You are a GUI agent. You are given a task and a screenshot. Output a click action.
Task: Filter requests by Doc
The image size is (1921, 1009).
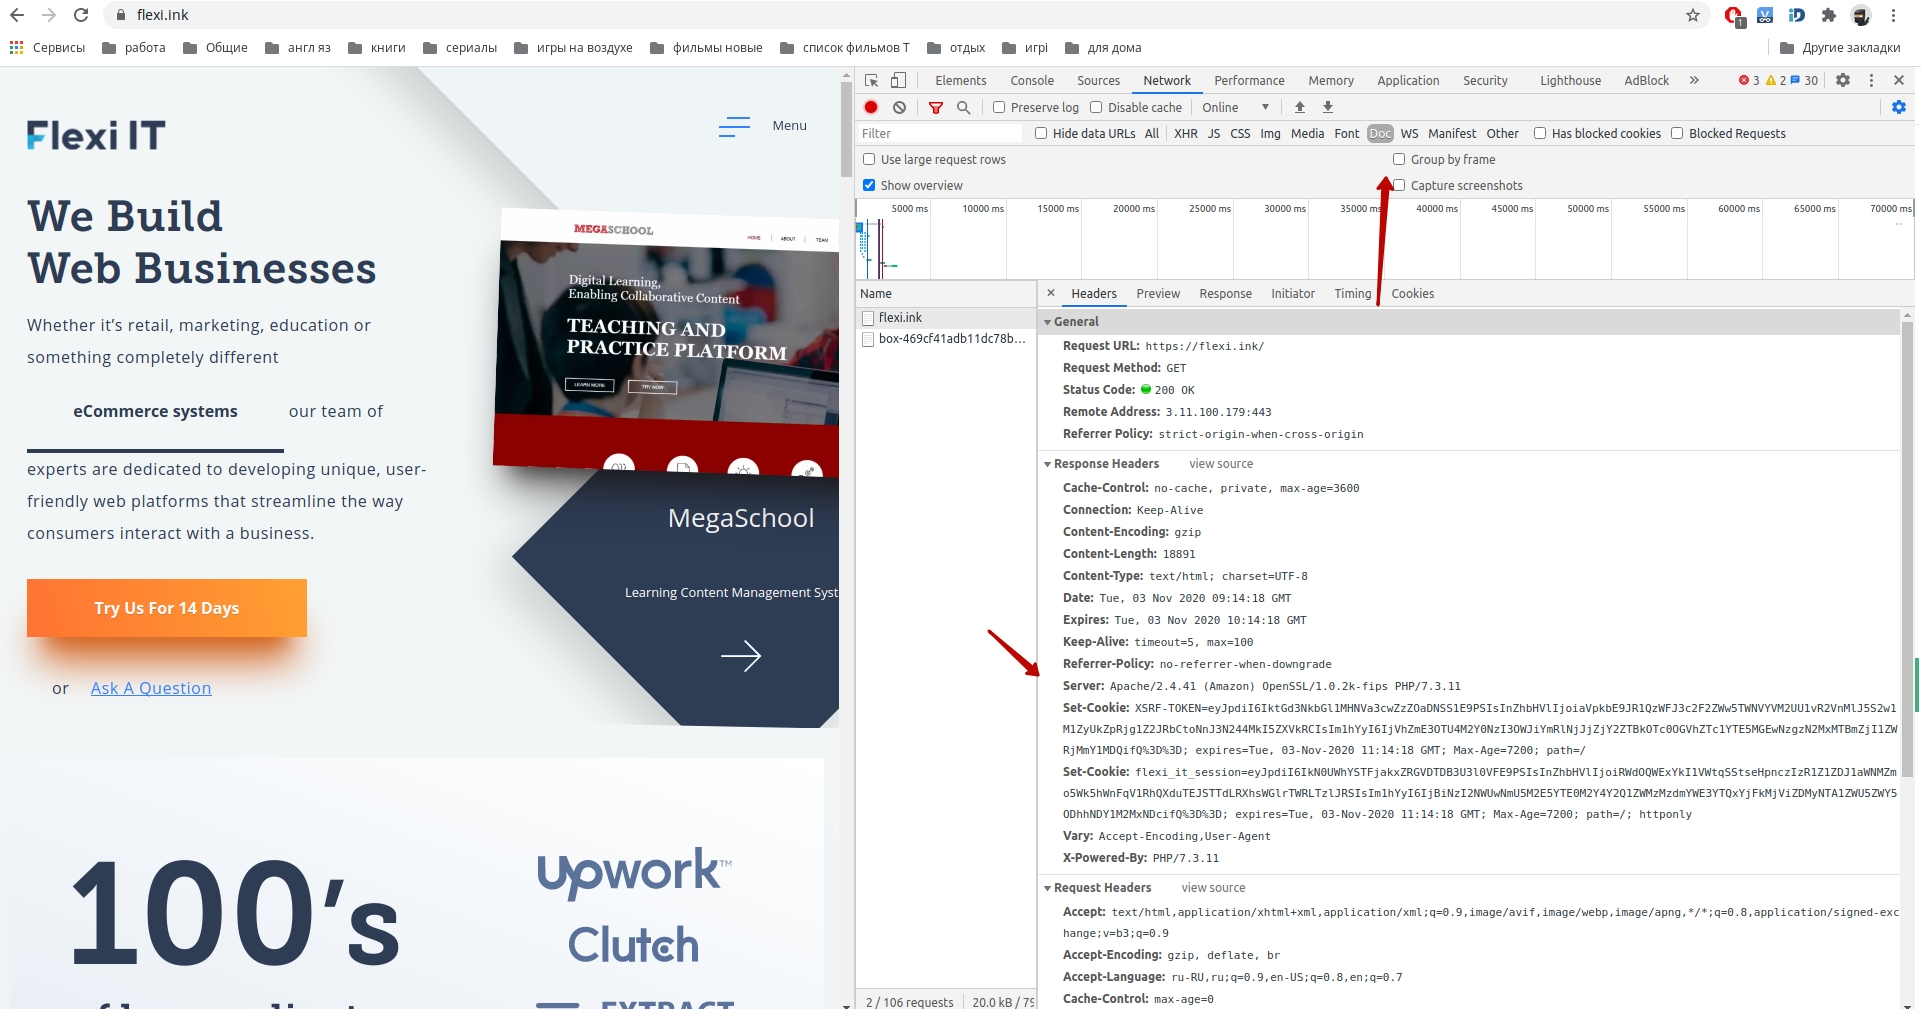(1380, 133)
